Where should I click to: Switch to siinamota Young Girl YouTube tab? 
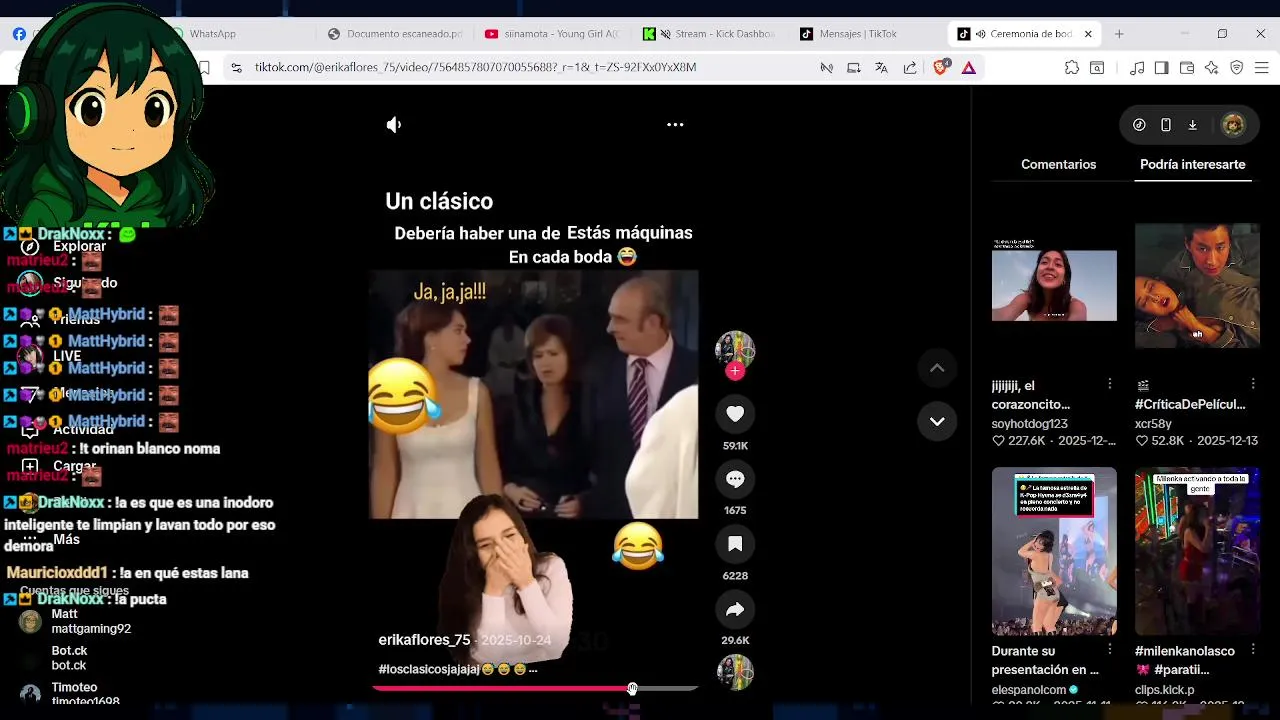[x=552, y=34]
